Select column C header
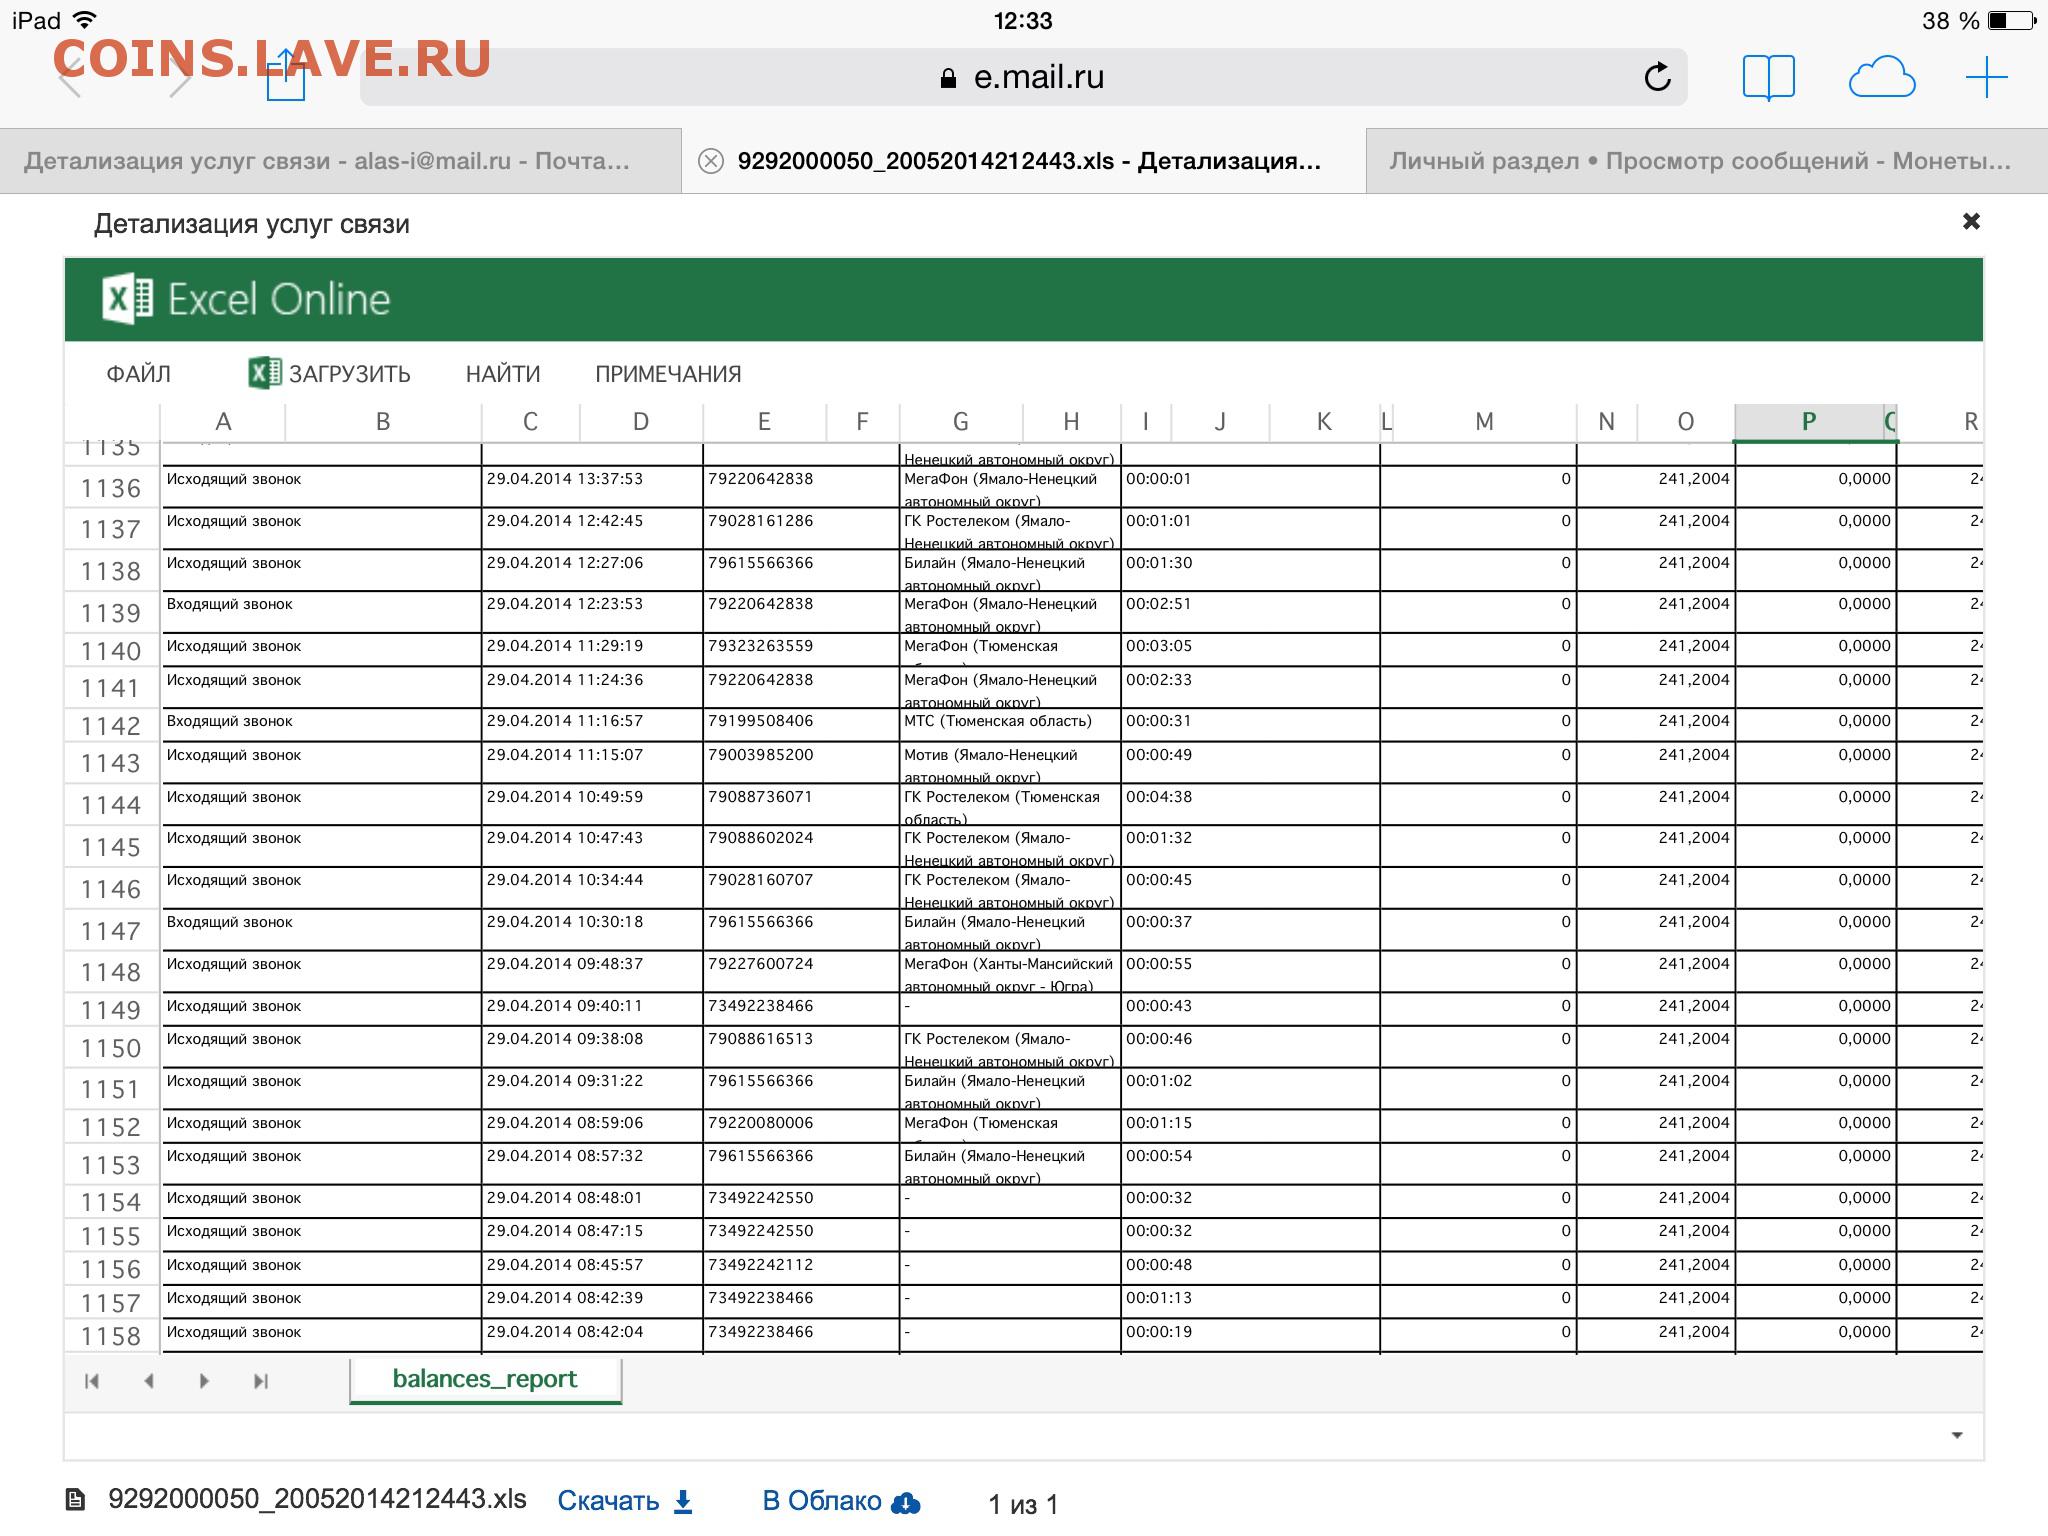This screenshot has height=1536, width=2048. point(530,422)
